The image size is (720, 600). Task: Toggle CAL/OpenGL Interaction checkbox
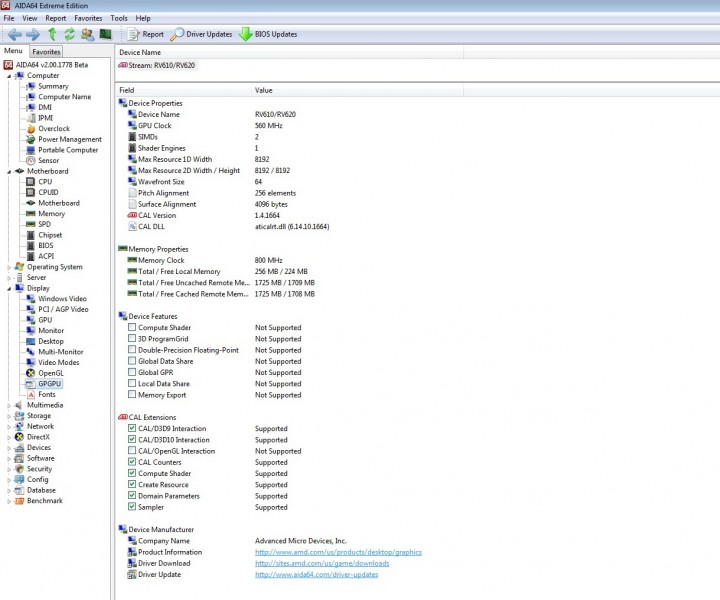[x=132, y=451]
